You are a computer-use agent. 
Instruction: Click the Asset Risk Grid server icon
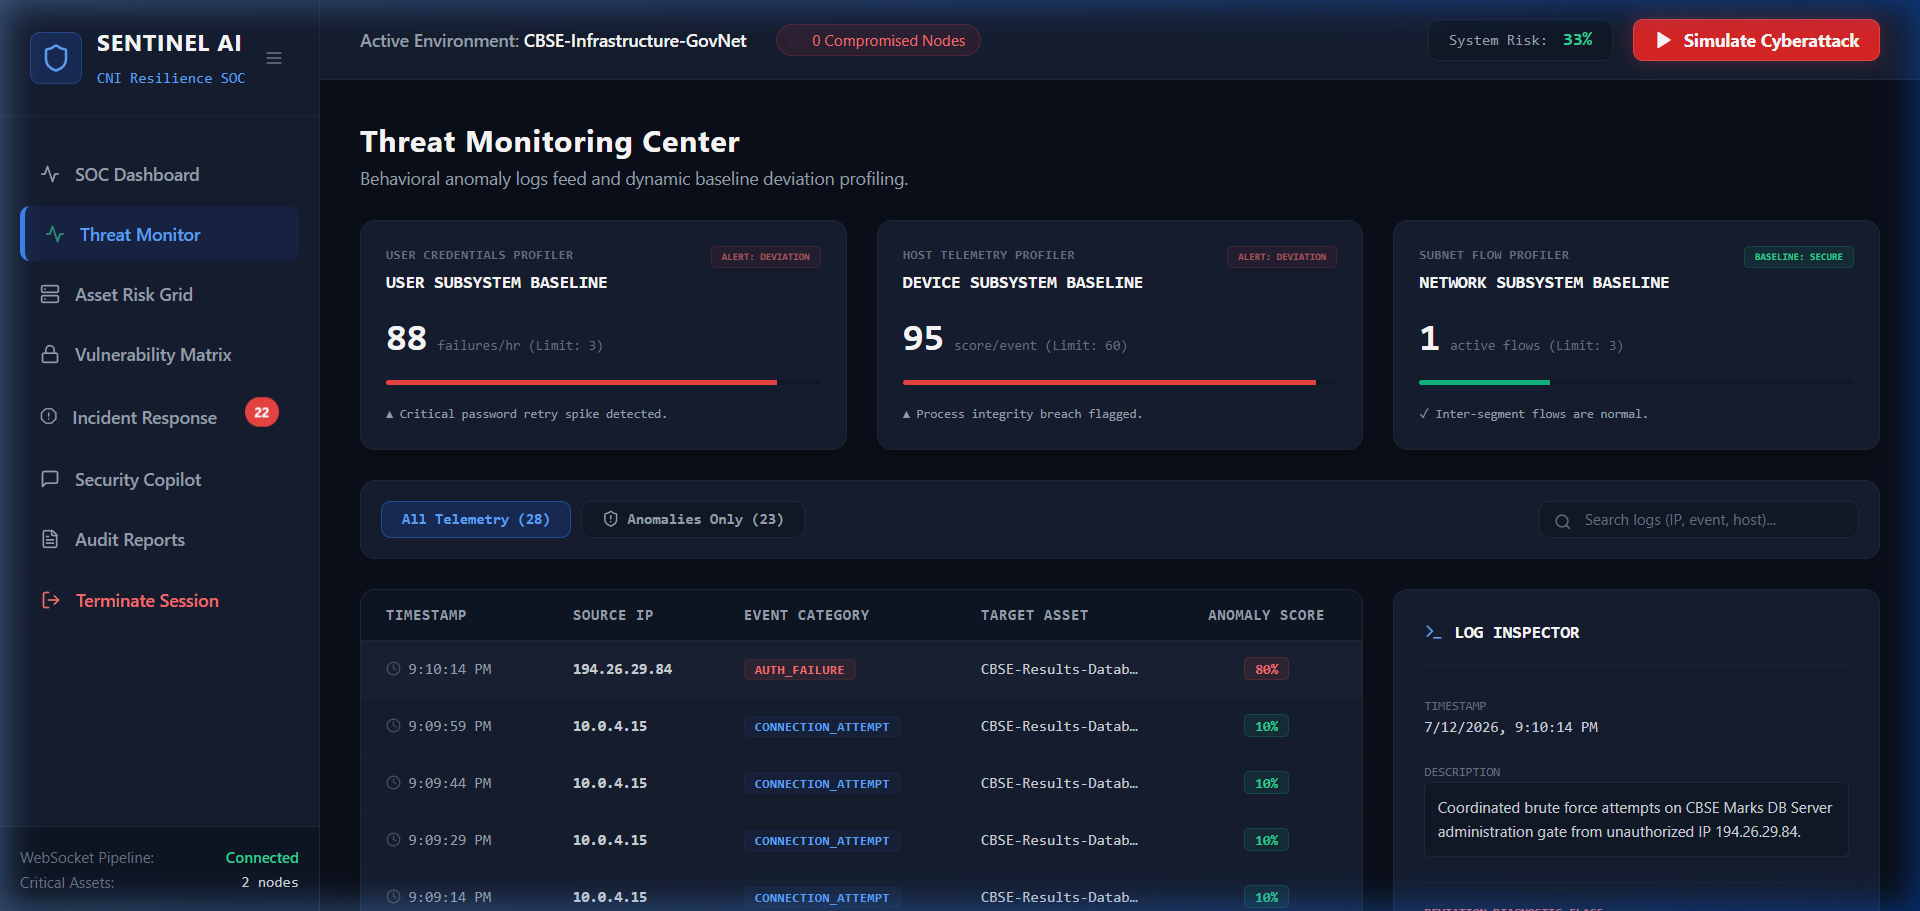tap(50, 294)
